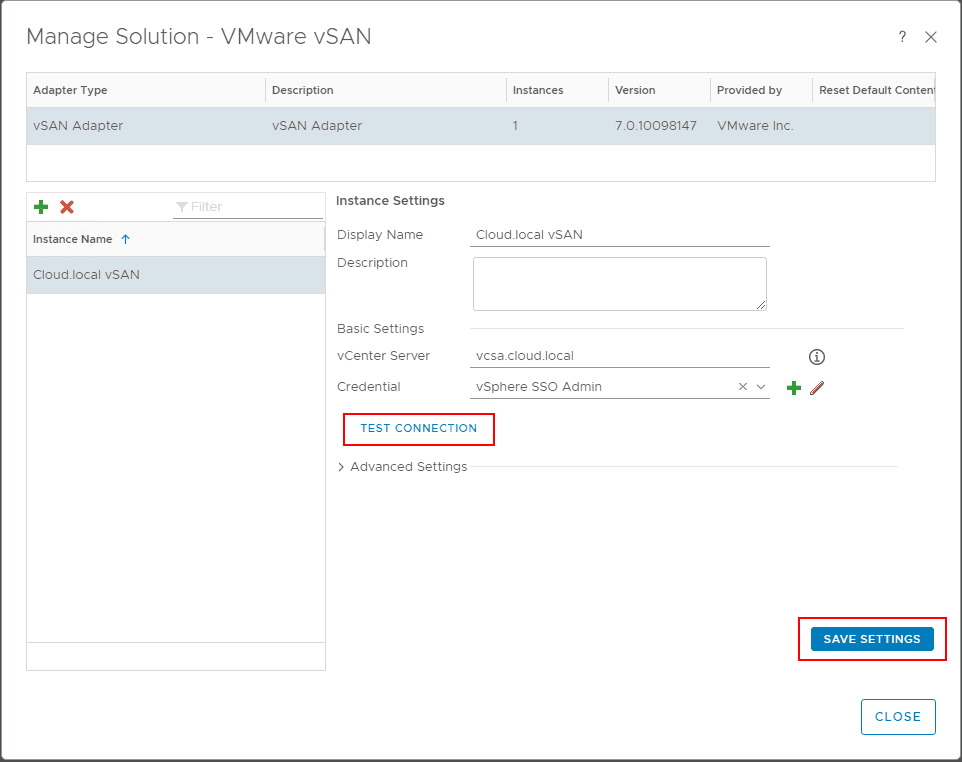The width and height of the screenshot is (962, 762).
Task: Click the Reset Default Content column header
Action: (874, 90)
